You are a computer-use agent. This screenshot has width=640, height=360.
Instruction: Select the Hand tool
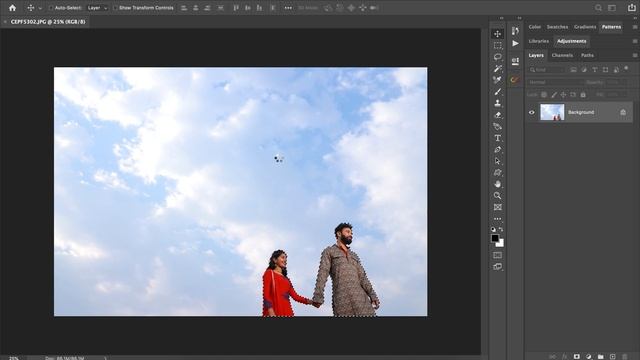click(x=497, y=184)
